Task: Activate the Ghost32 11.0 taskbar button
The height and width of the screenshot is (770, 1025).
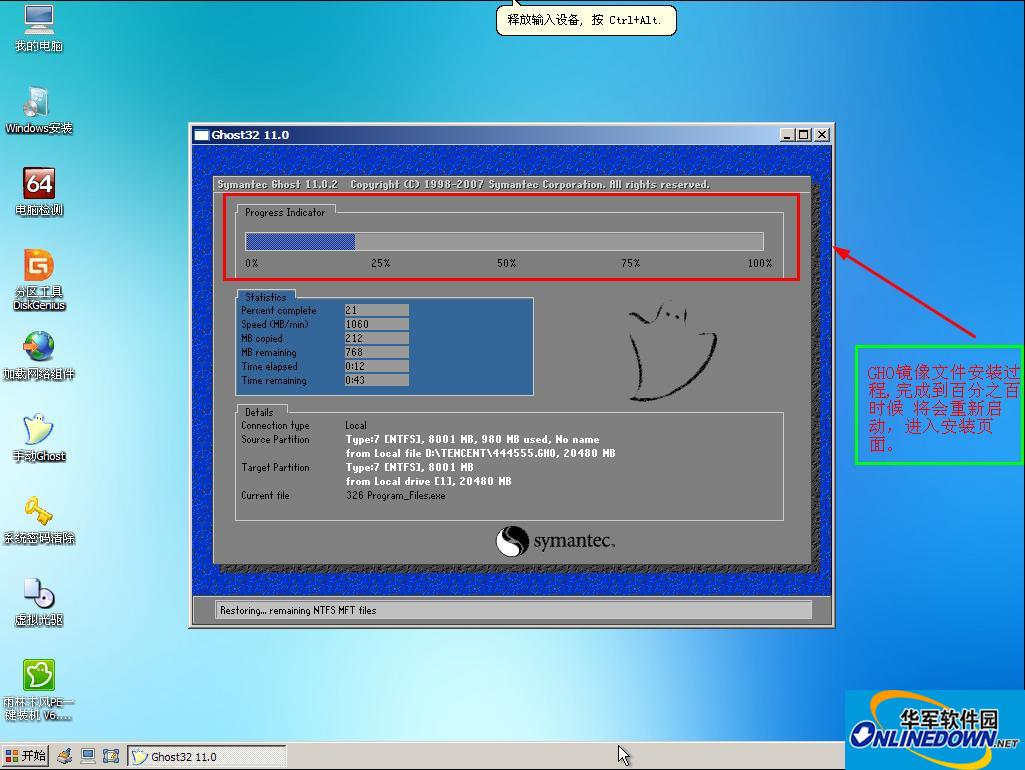Action: (x=207, y=756)
